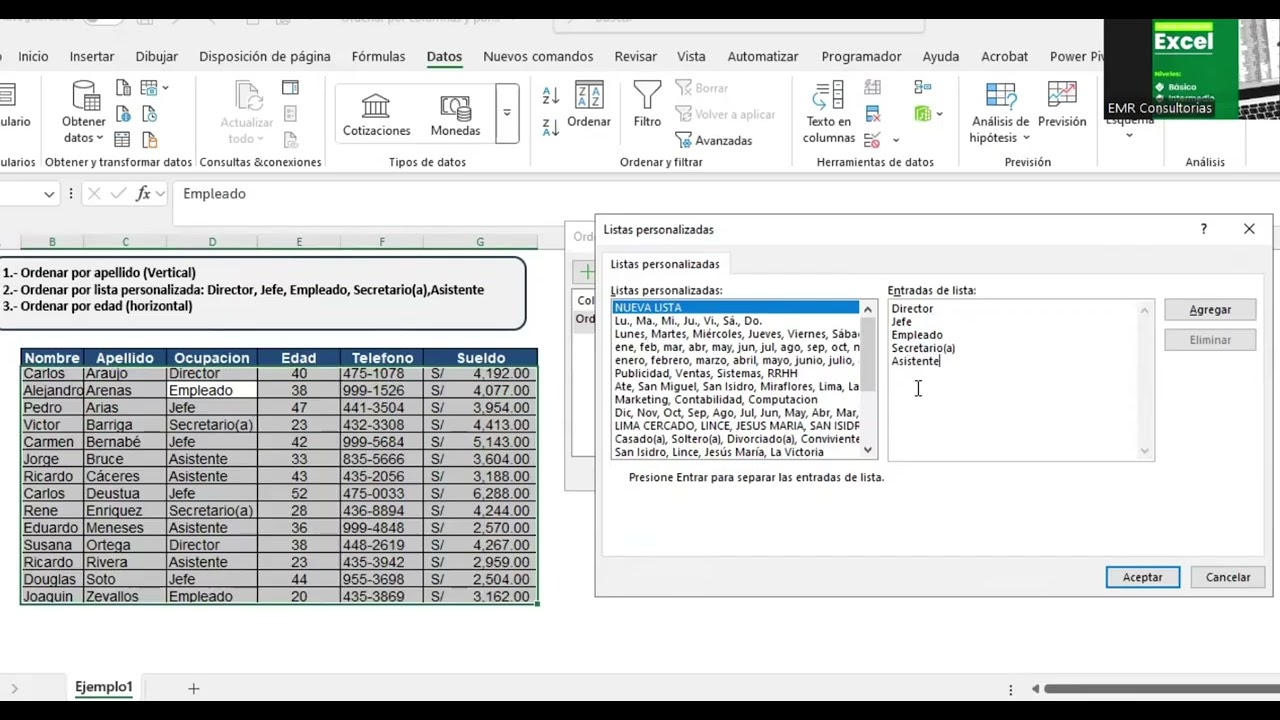This screenshot has height=720, width=1280.
Task: Click Sueldo value 6,288.00
Action: click(x=480, y=494)
